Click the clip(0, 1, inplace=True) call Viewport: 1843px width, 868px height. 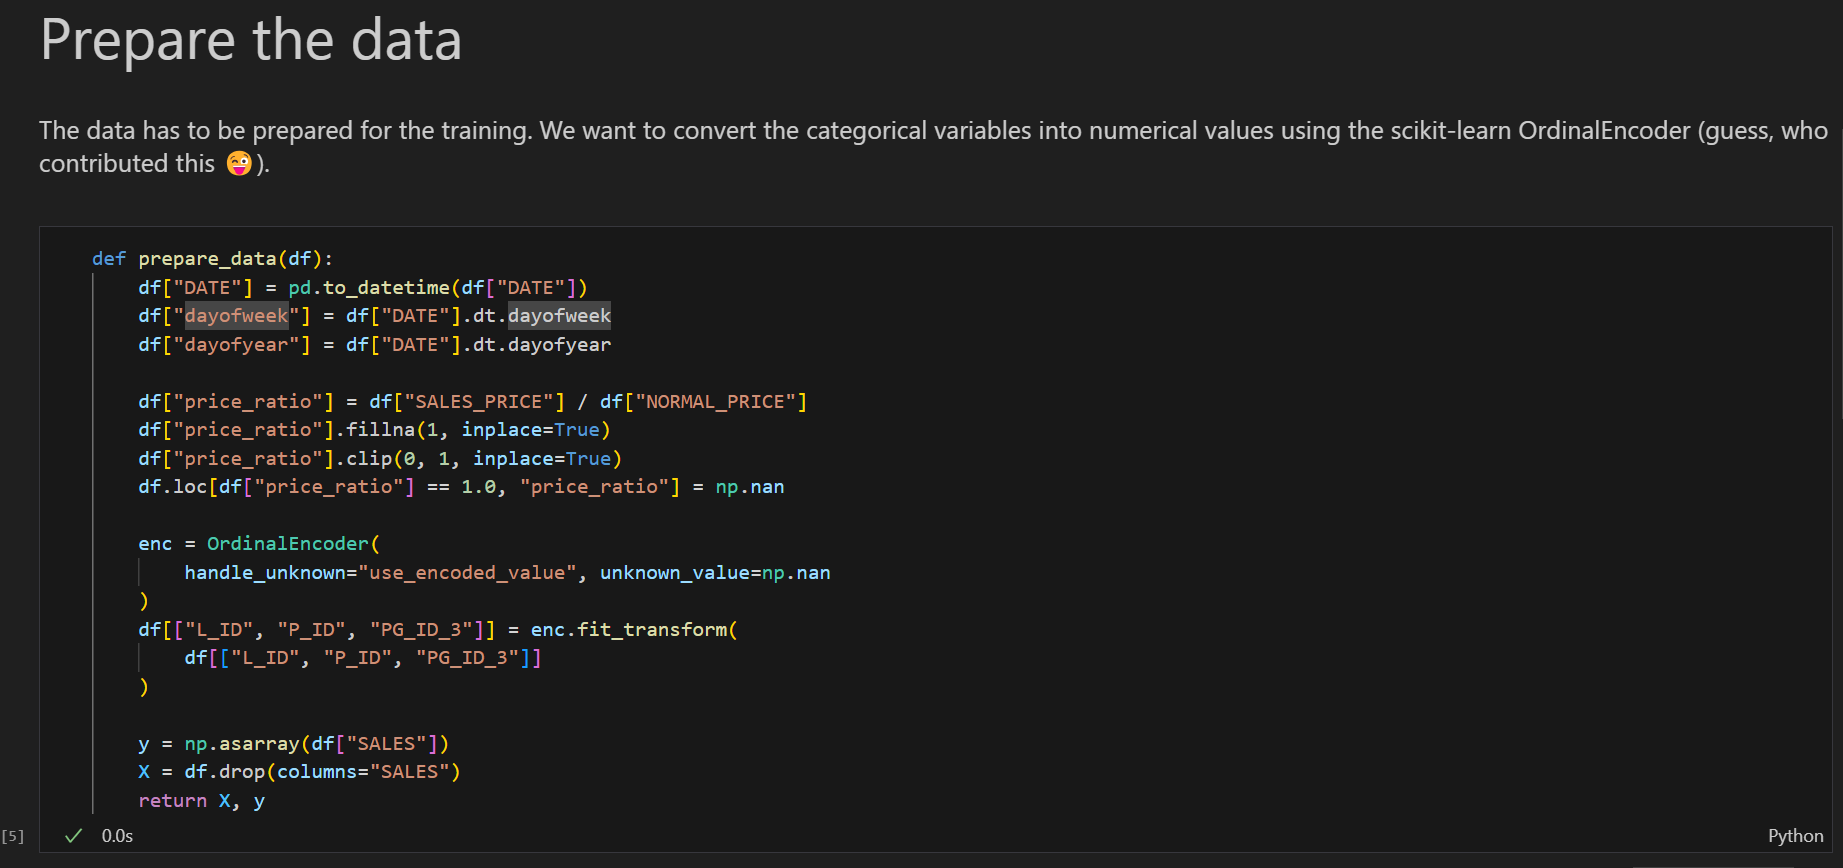click(484, 459)
